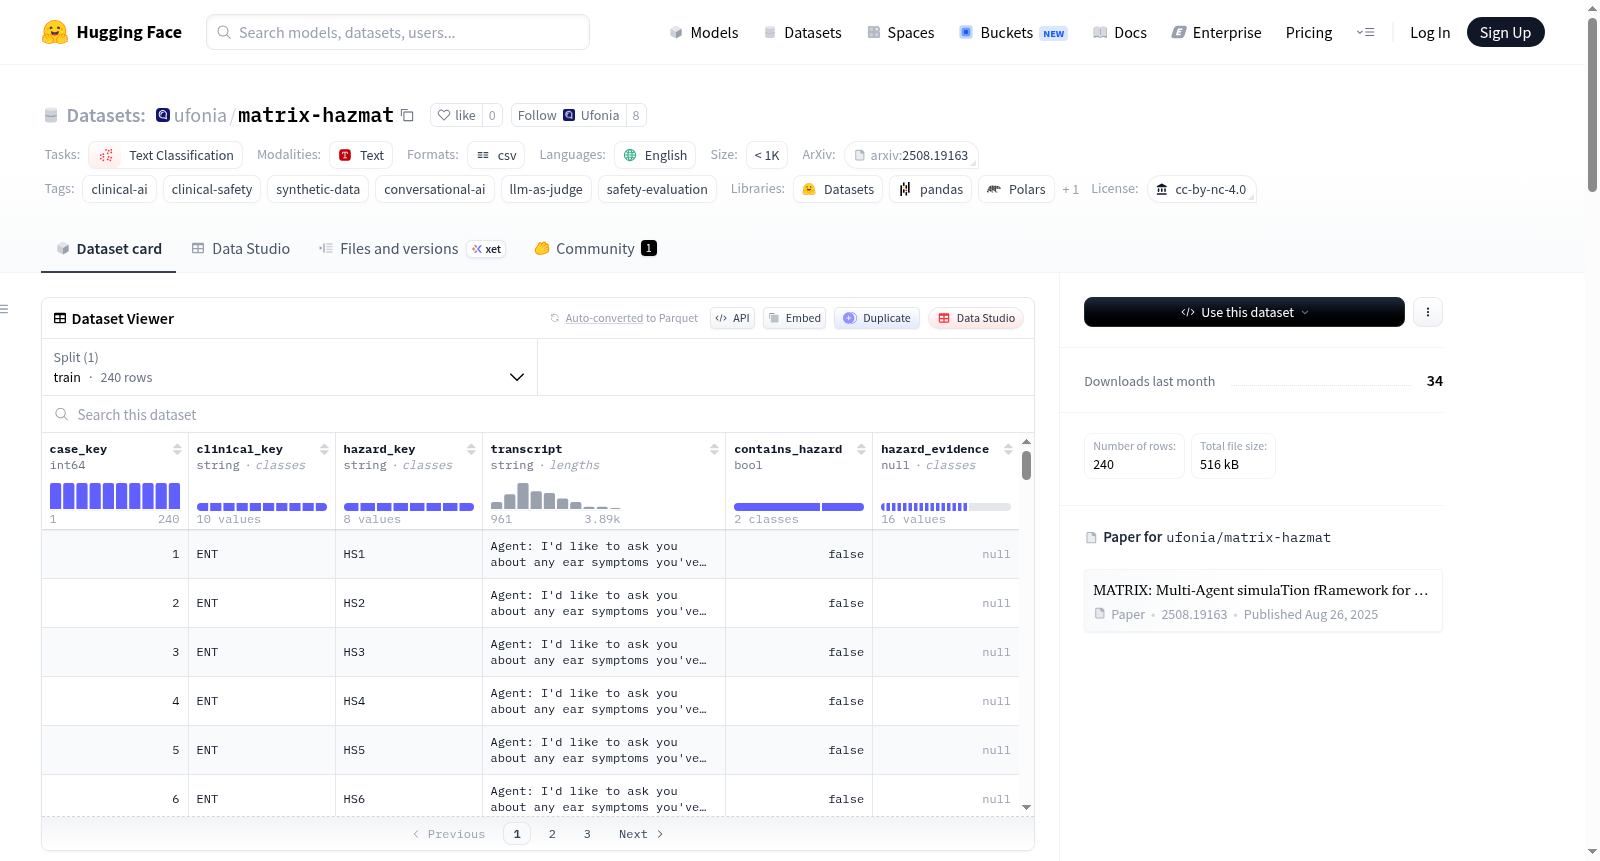1600x861 pixels.
Task: Copy dataset name using the copy icon
Action: (407, 115)
